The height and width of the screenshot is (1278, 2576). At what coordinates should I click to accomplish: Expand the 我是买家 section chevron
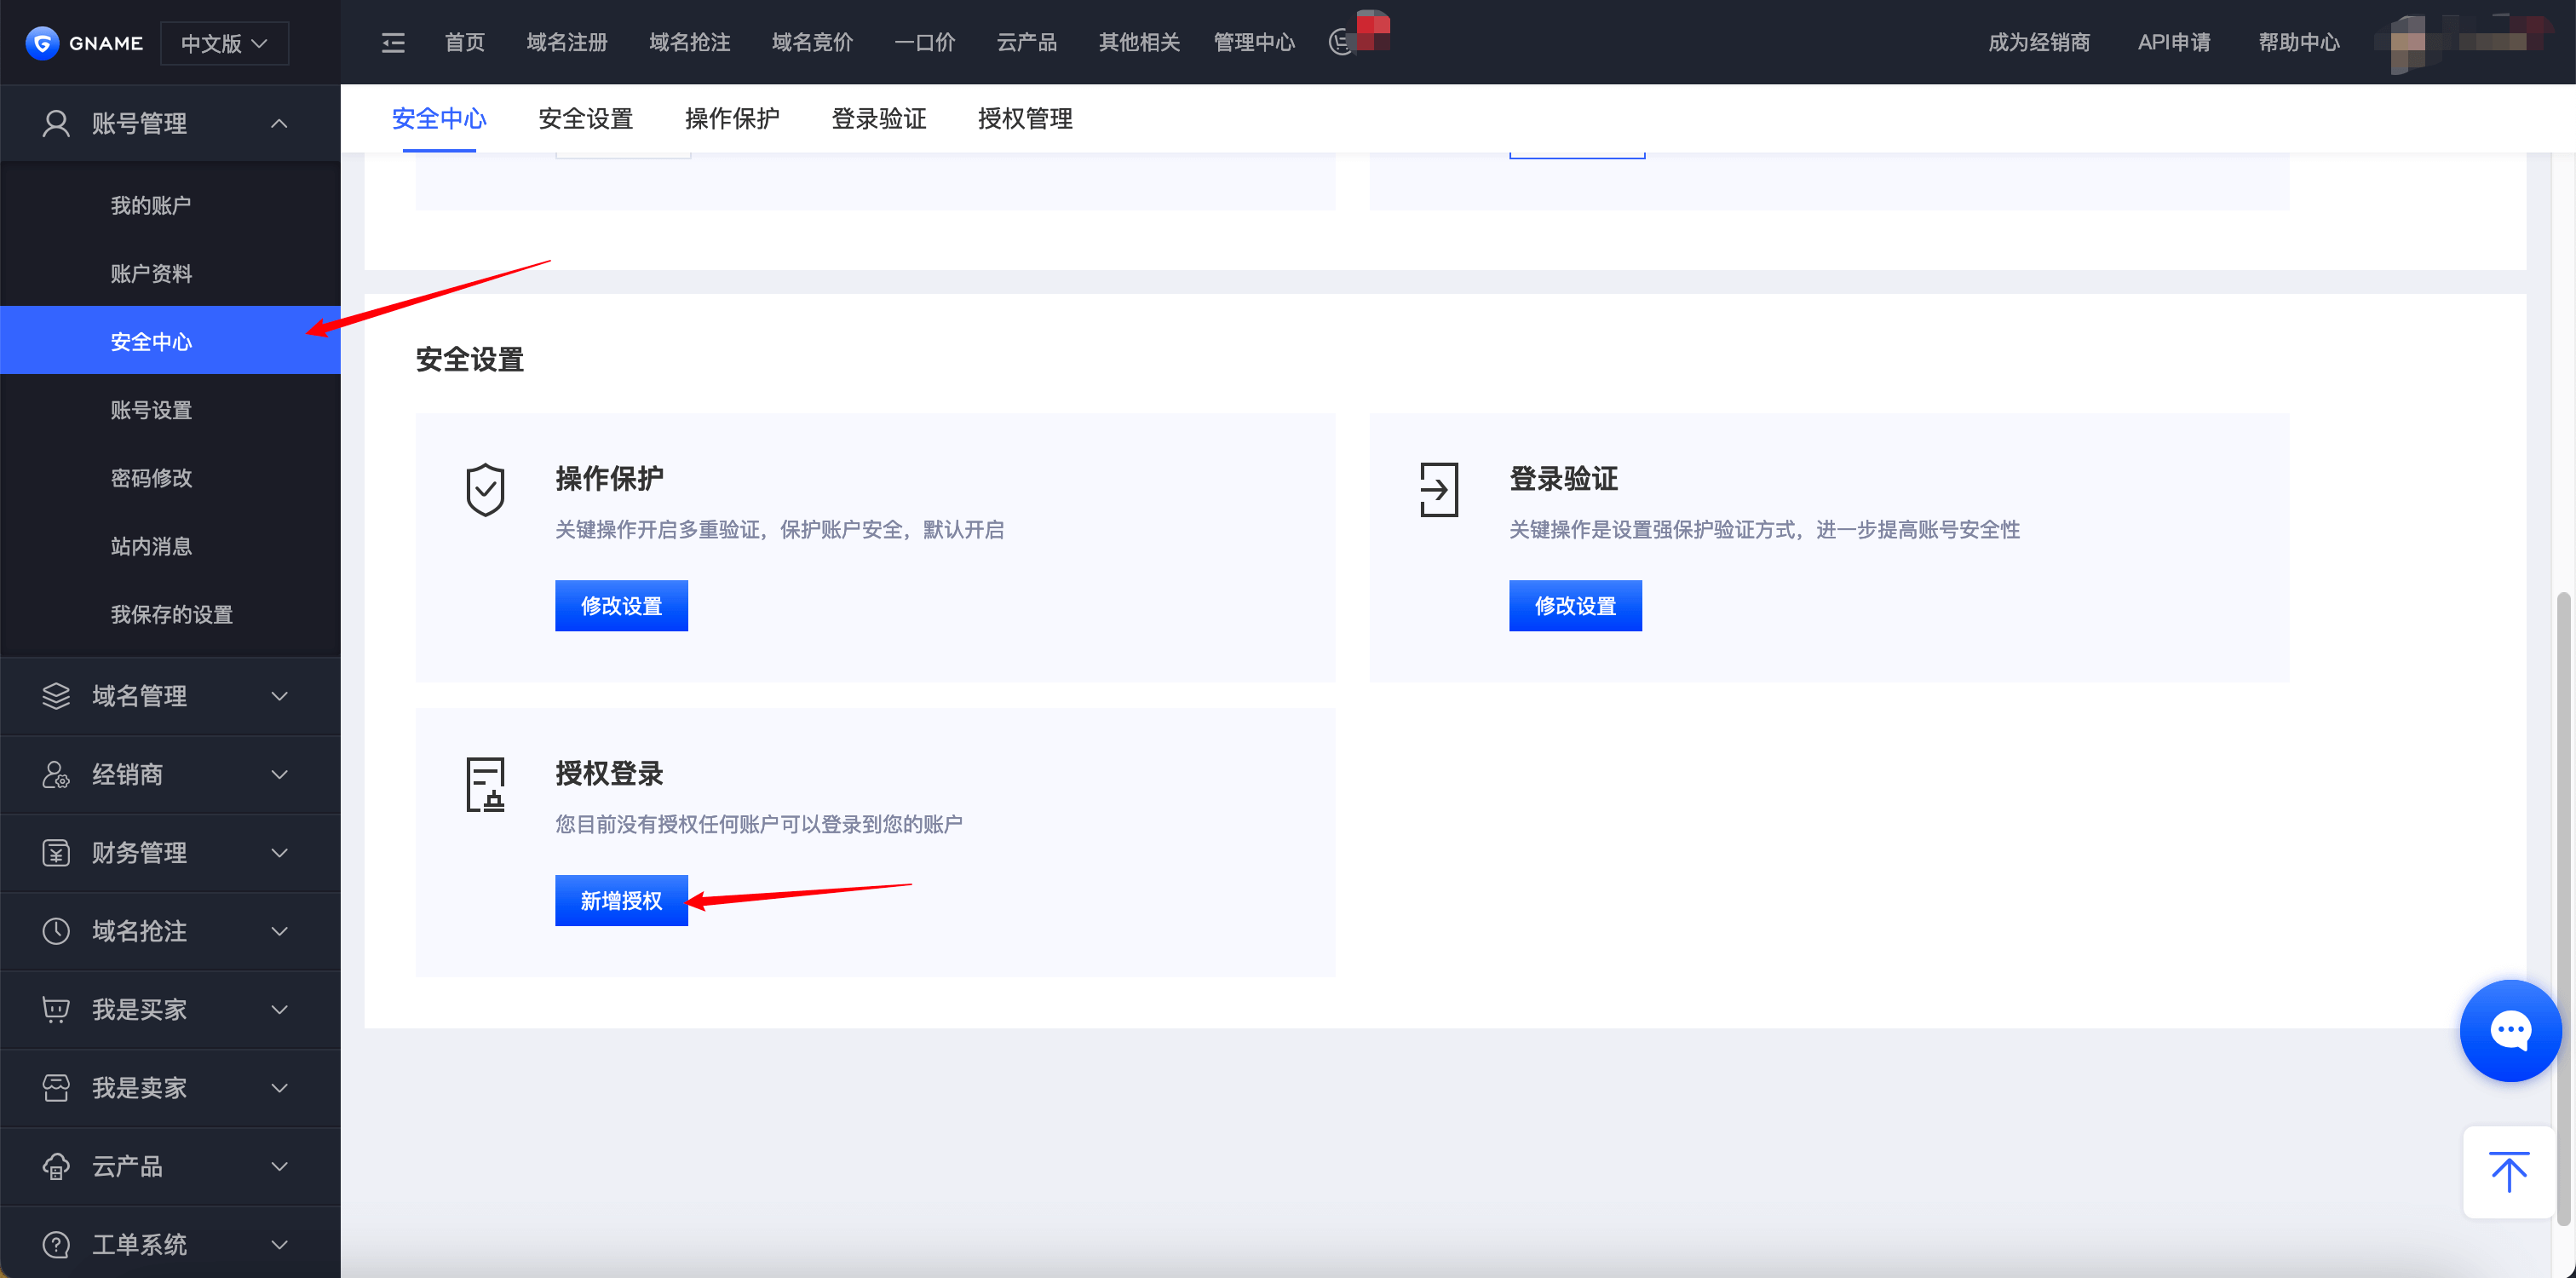pos(279,1009)
